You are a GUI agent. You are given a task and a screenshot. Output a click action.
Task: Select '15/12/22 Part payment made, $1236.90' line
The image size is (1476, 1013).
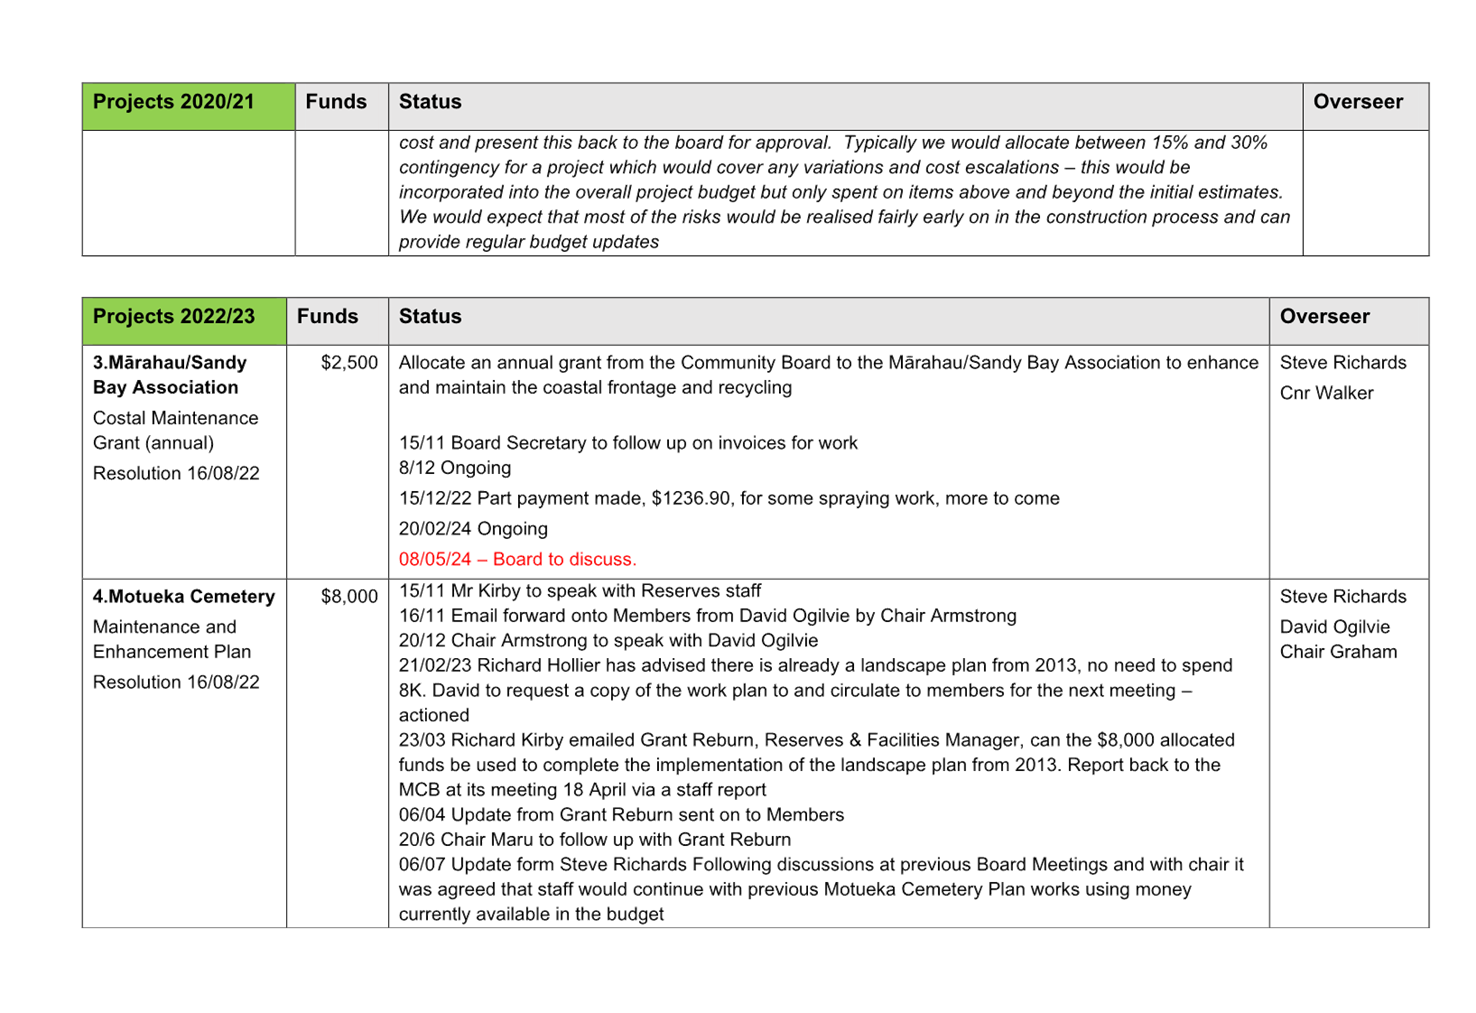(x=729, y=498)
